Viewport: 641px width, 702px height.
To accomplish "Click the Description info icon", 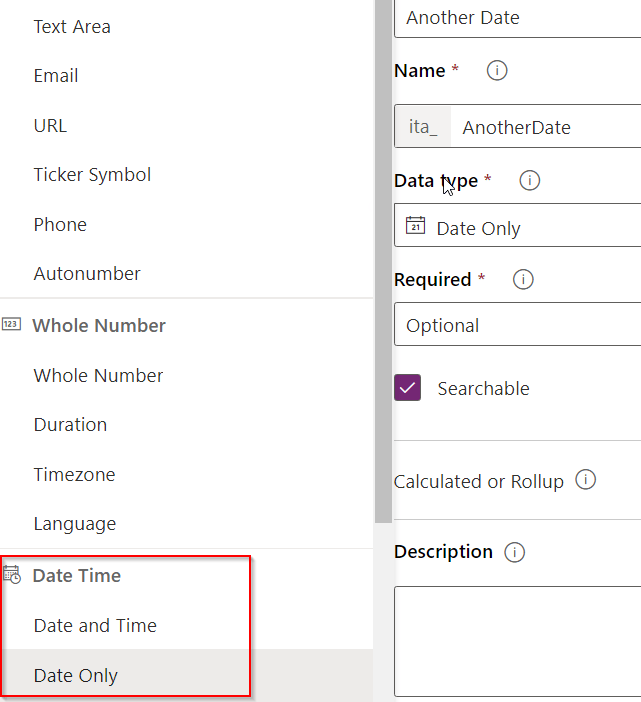I will (x=514, y=552).
